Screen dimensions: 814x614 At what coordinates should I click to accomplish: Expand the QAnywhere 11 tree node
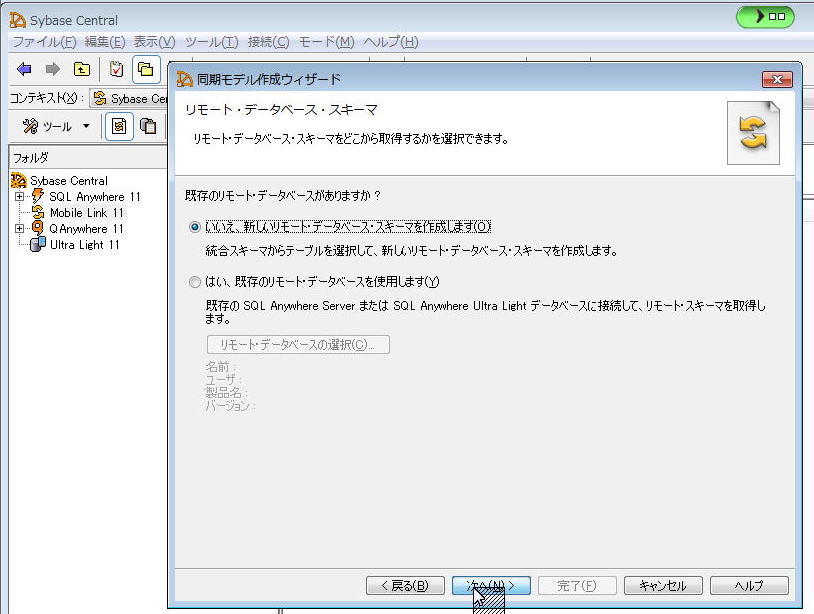(19, 229)
